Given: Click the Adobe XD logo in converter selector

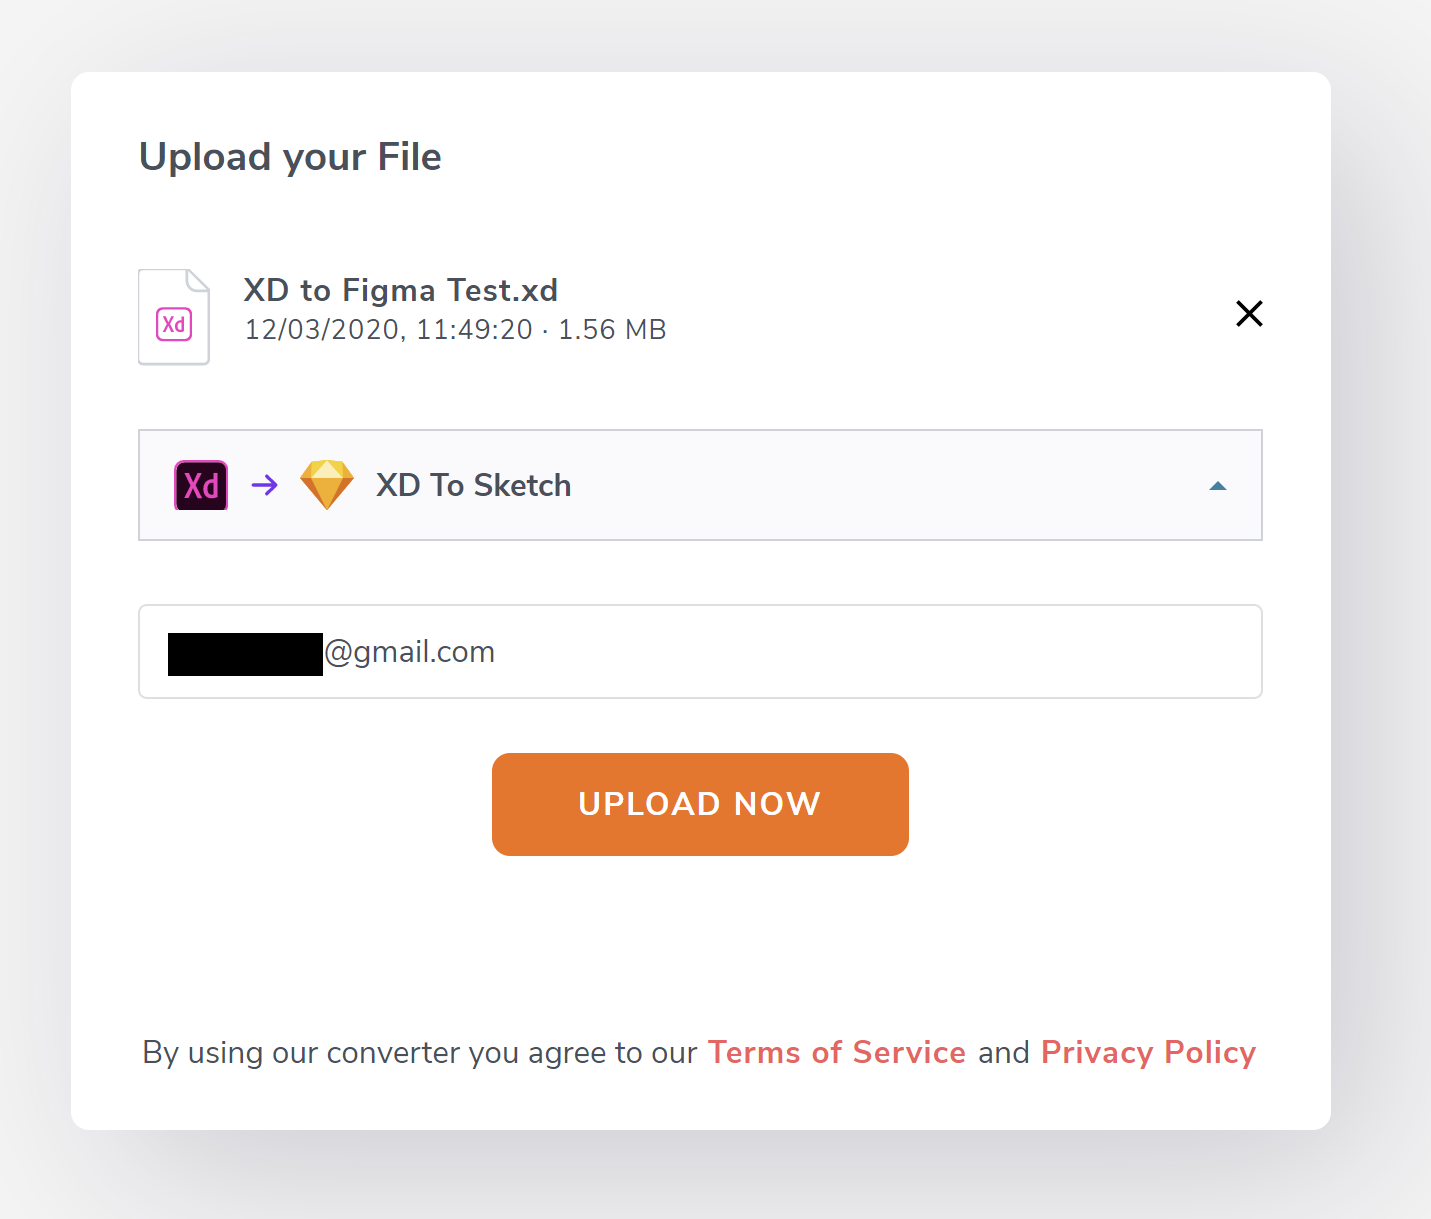Looking at the screenshot, I should point(201,486).
